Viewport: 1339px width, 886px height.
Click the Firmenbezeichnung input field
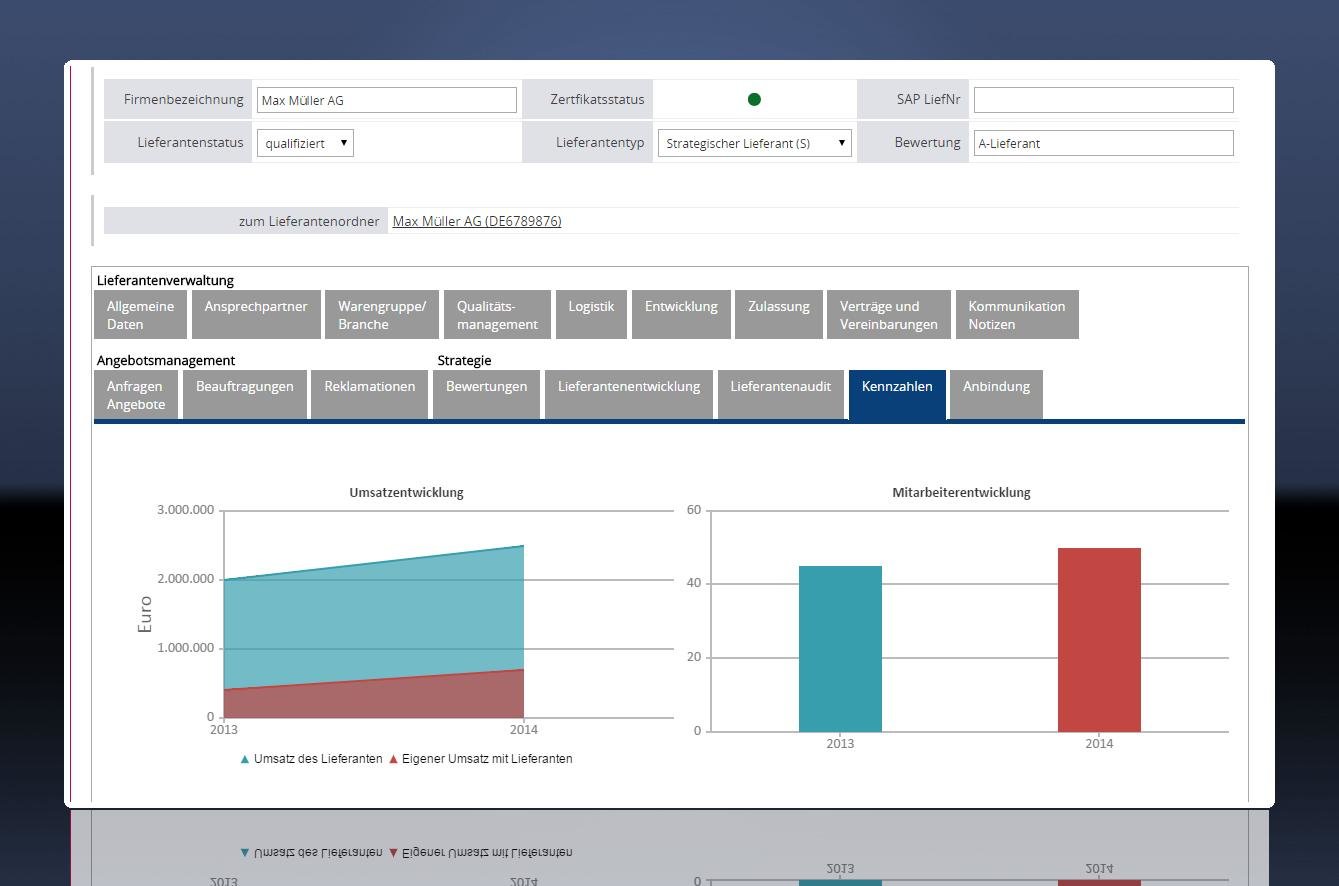click(x=387, y=100)
